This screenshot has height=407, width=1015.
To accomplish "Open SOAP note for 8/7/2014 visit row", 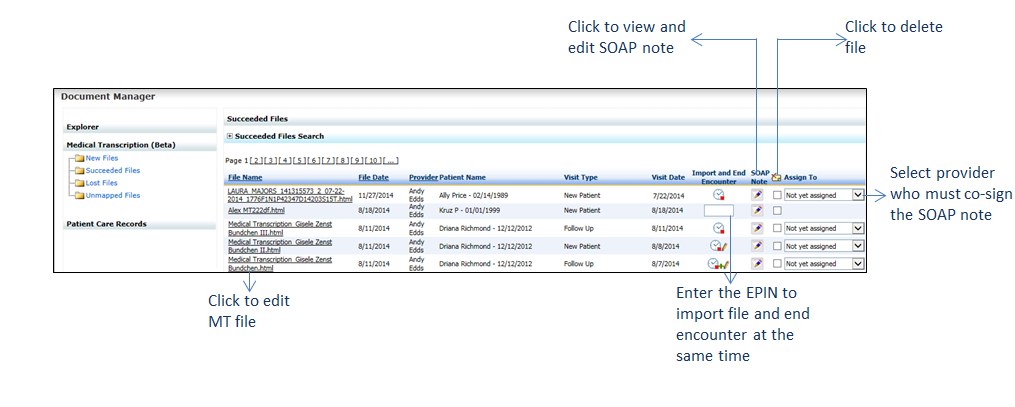I will coord(757,264).
